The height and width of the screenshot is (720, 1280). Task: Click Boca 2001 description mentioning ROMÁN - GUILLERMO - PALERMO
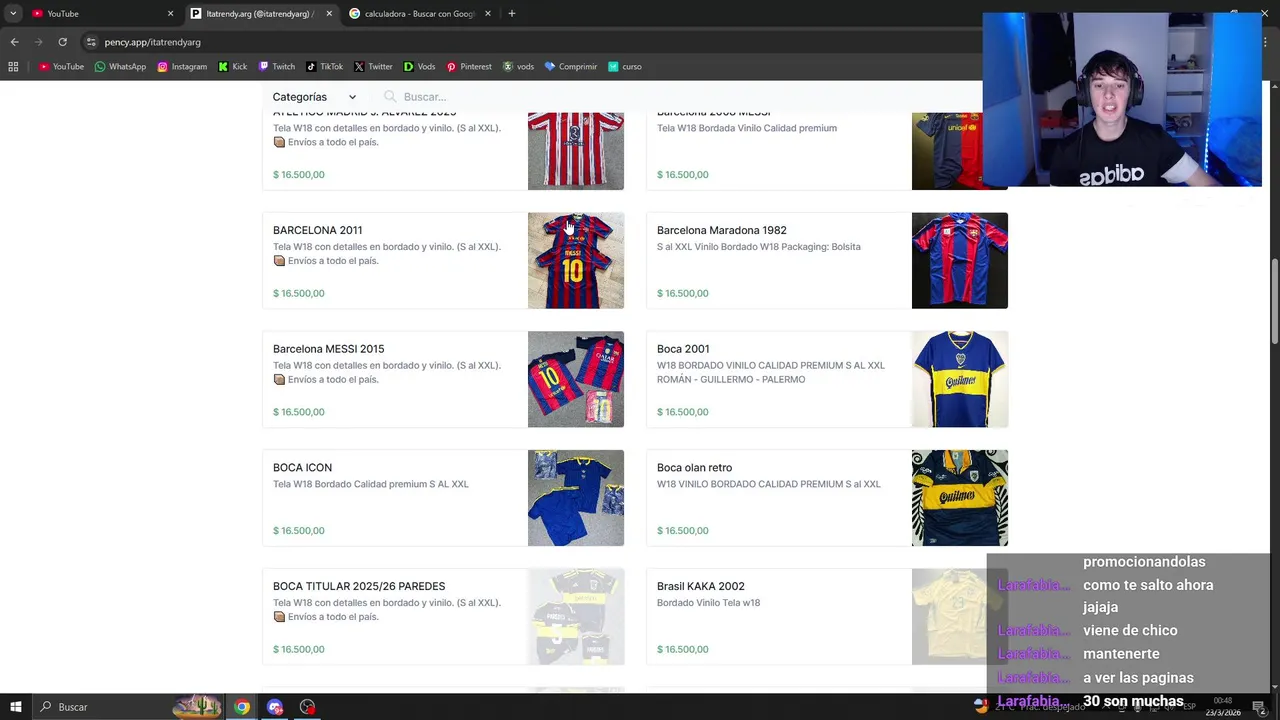point(771,372)
